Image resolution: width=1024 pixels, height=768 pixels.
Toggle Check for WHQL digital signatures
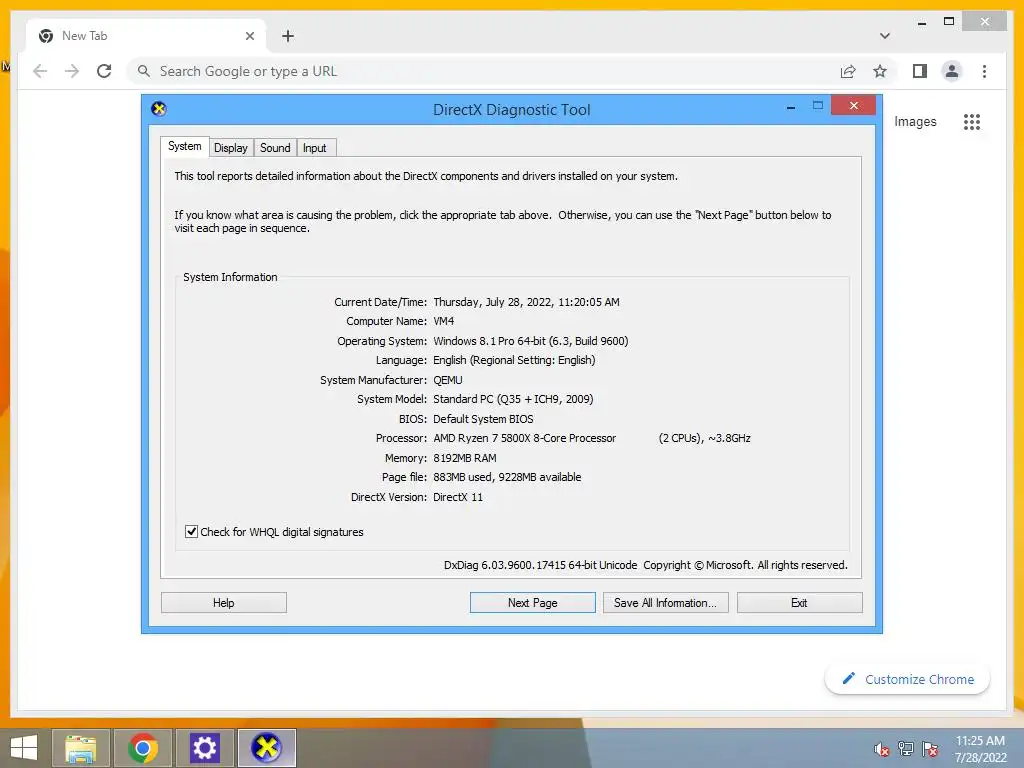[191, 532]
